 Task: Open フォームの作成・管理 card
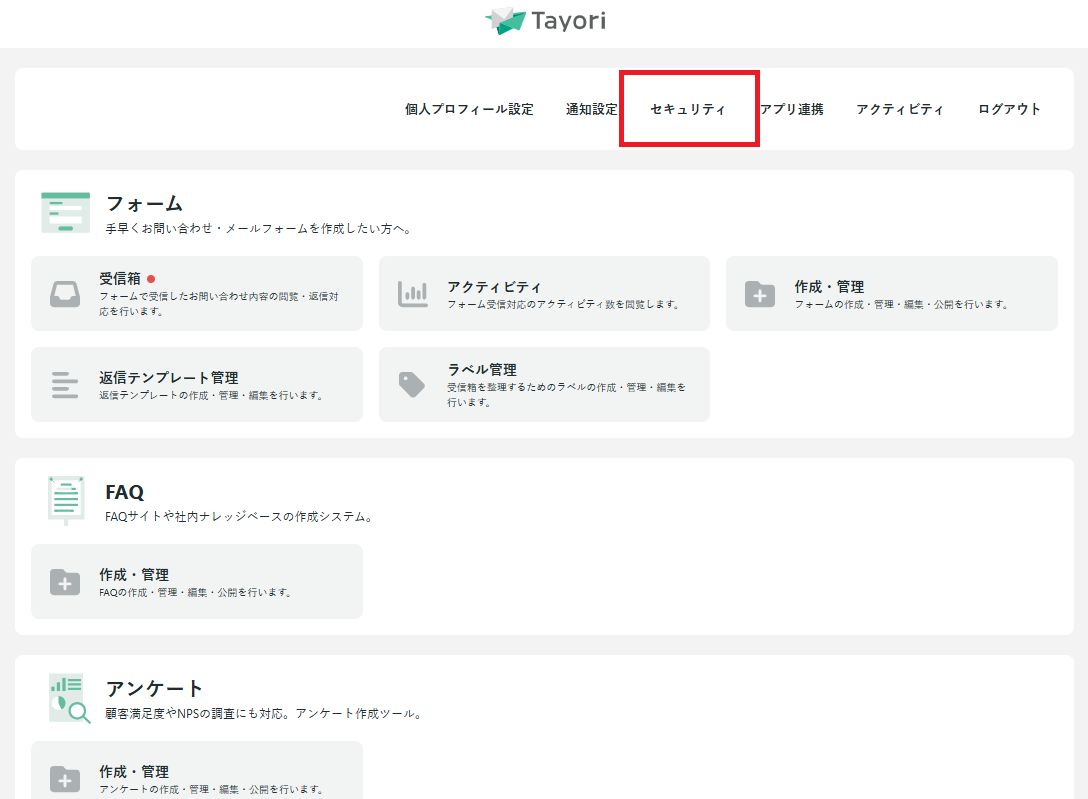[x=892, y=293]
